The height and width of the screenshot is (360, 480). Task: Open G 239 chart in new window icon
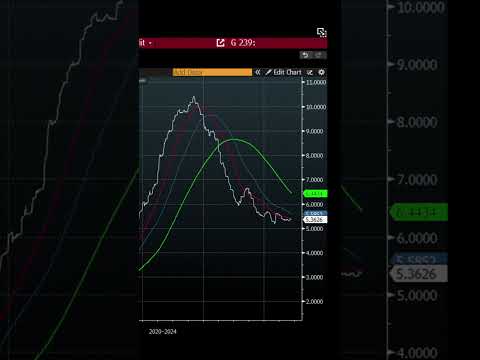click(x=220, y=43)
